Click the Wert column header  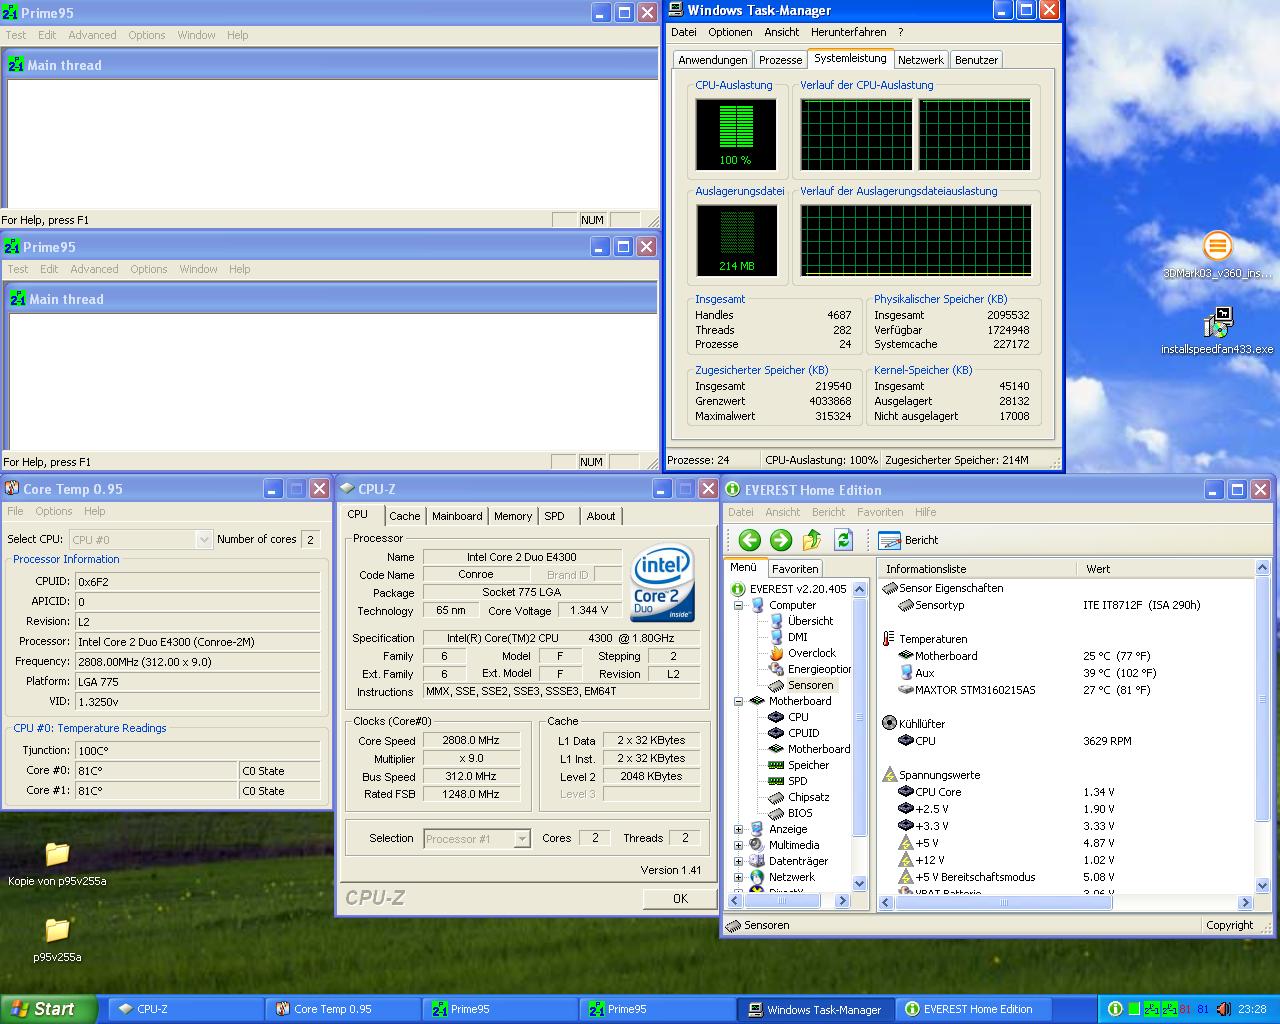pyautogui.click(x=1165, y=568)
